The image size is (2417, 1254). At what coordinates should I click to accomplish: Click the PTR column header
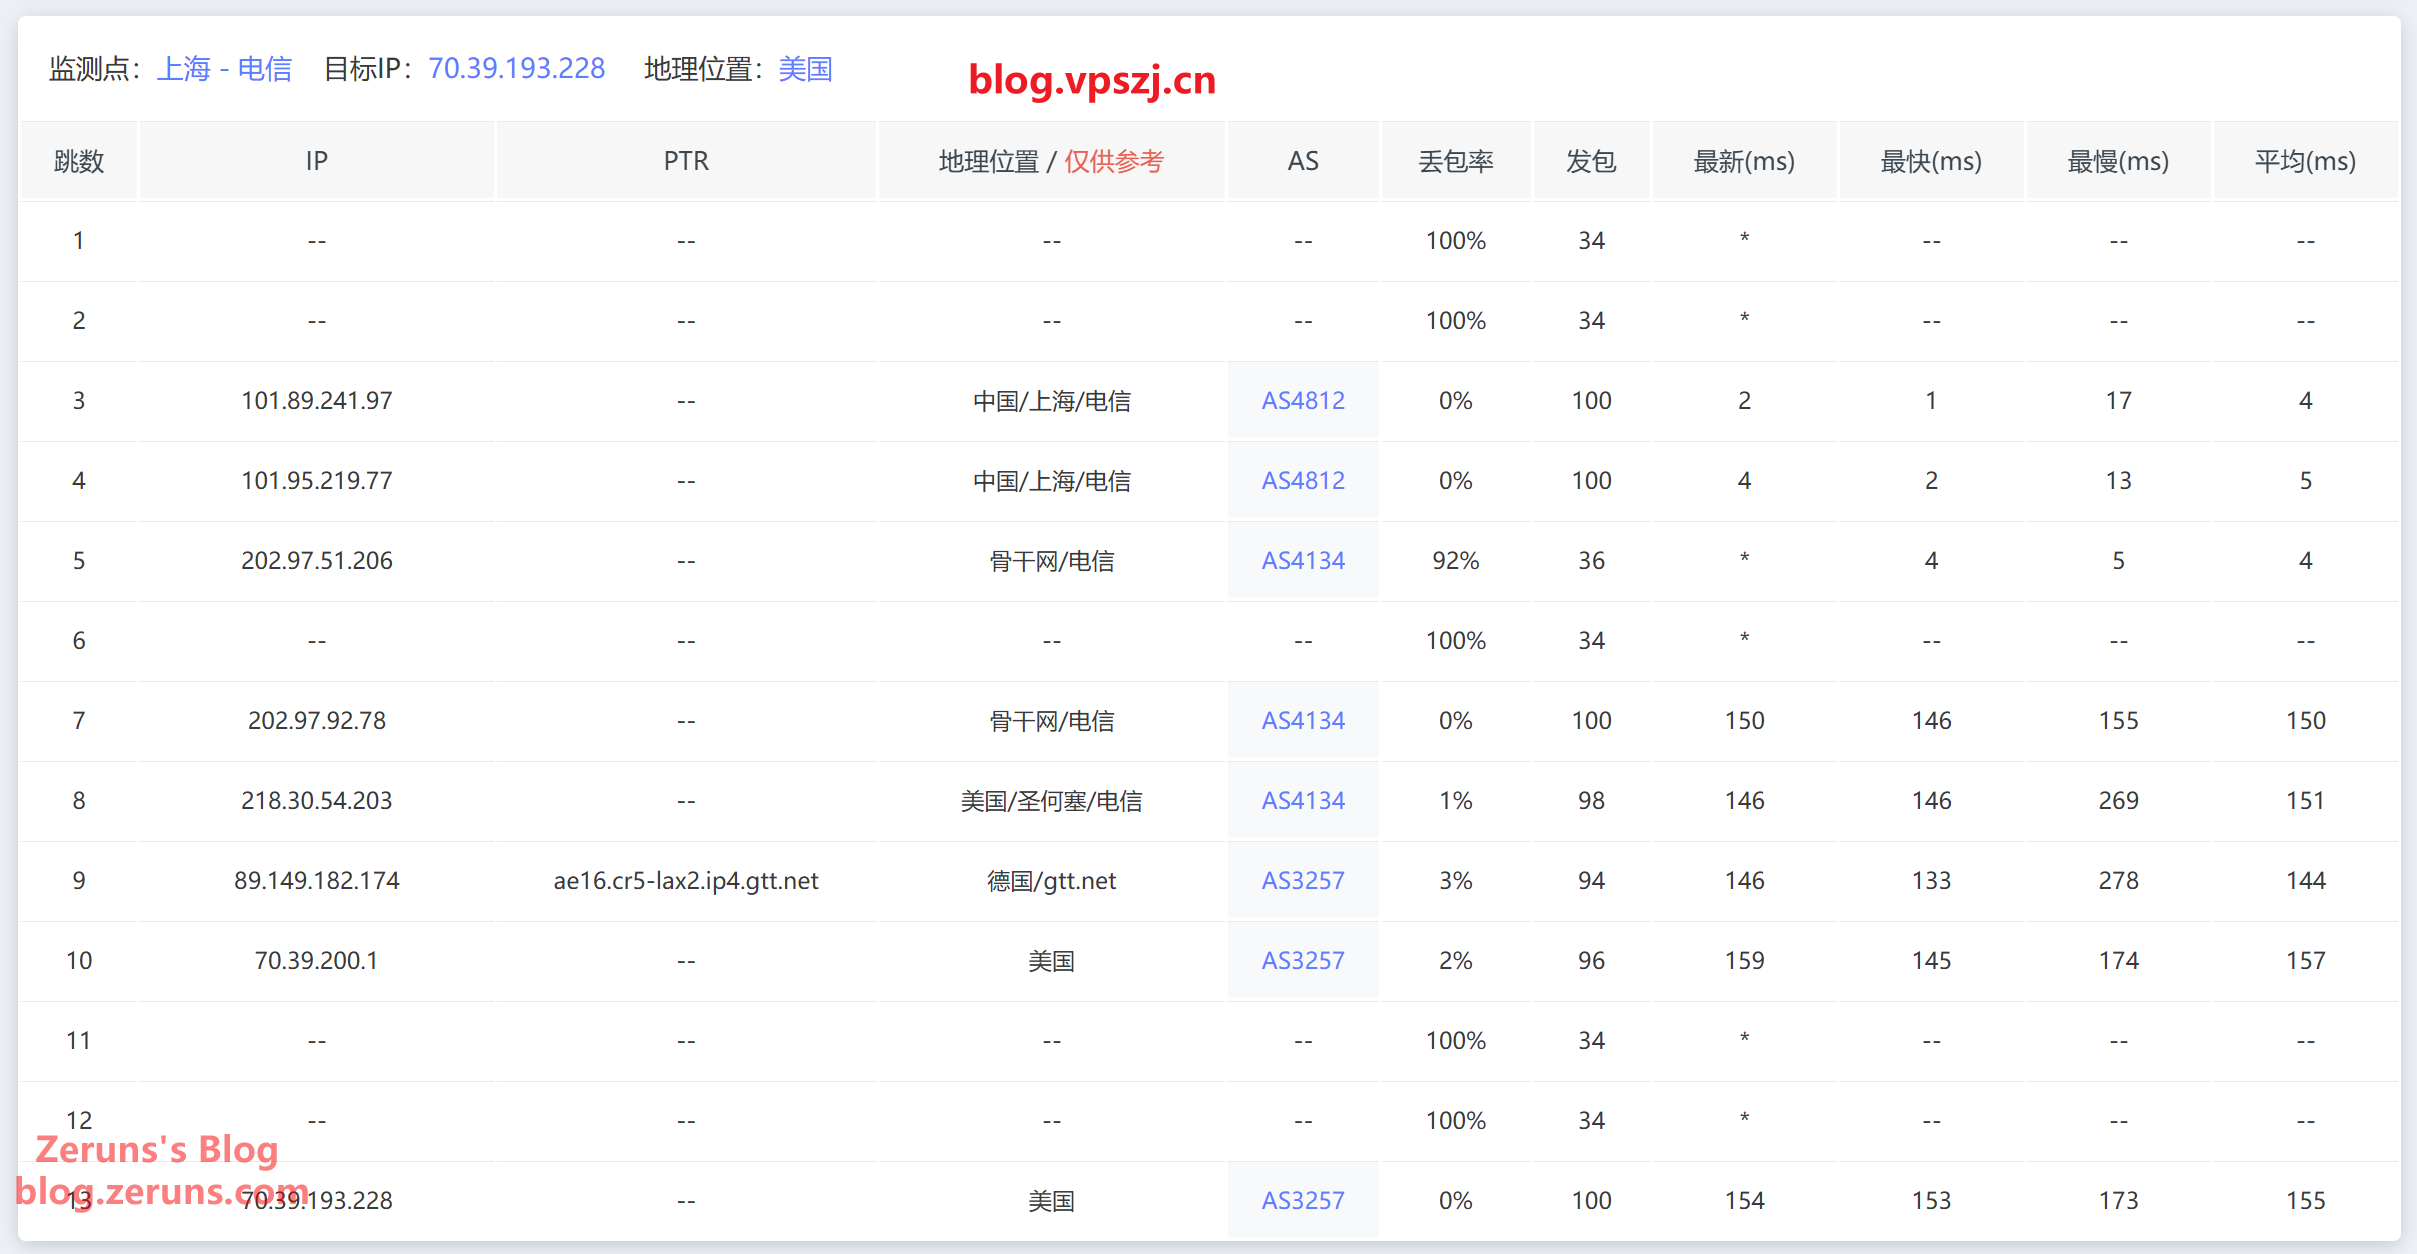coord(686,161)
